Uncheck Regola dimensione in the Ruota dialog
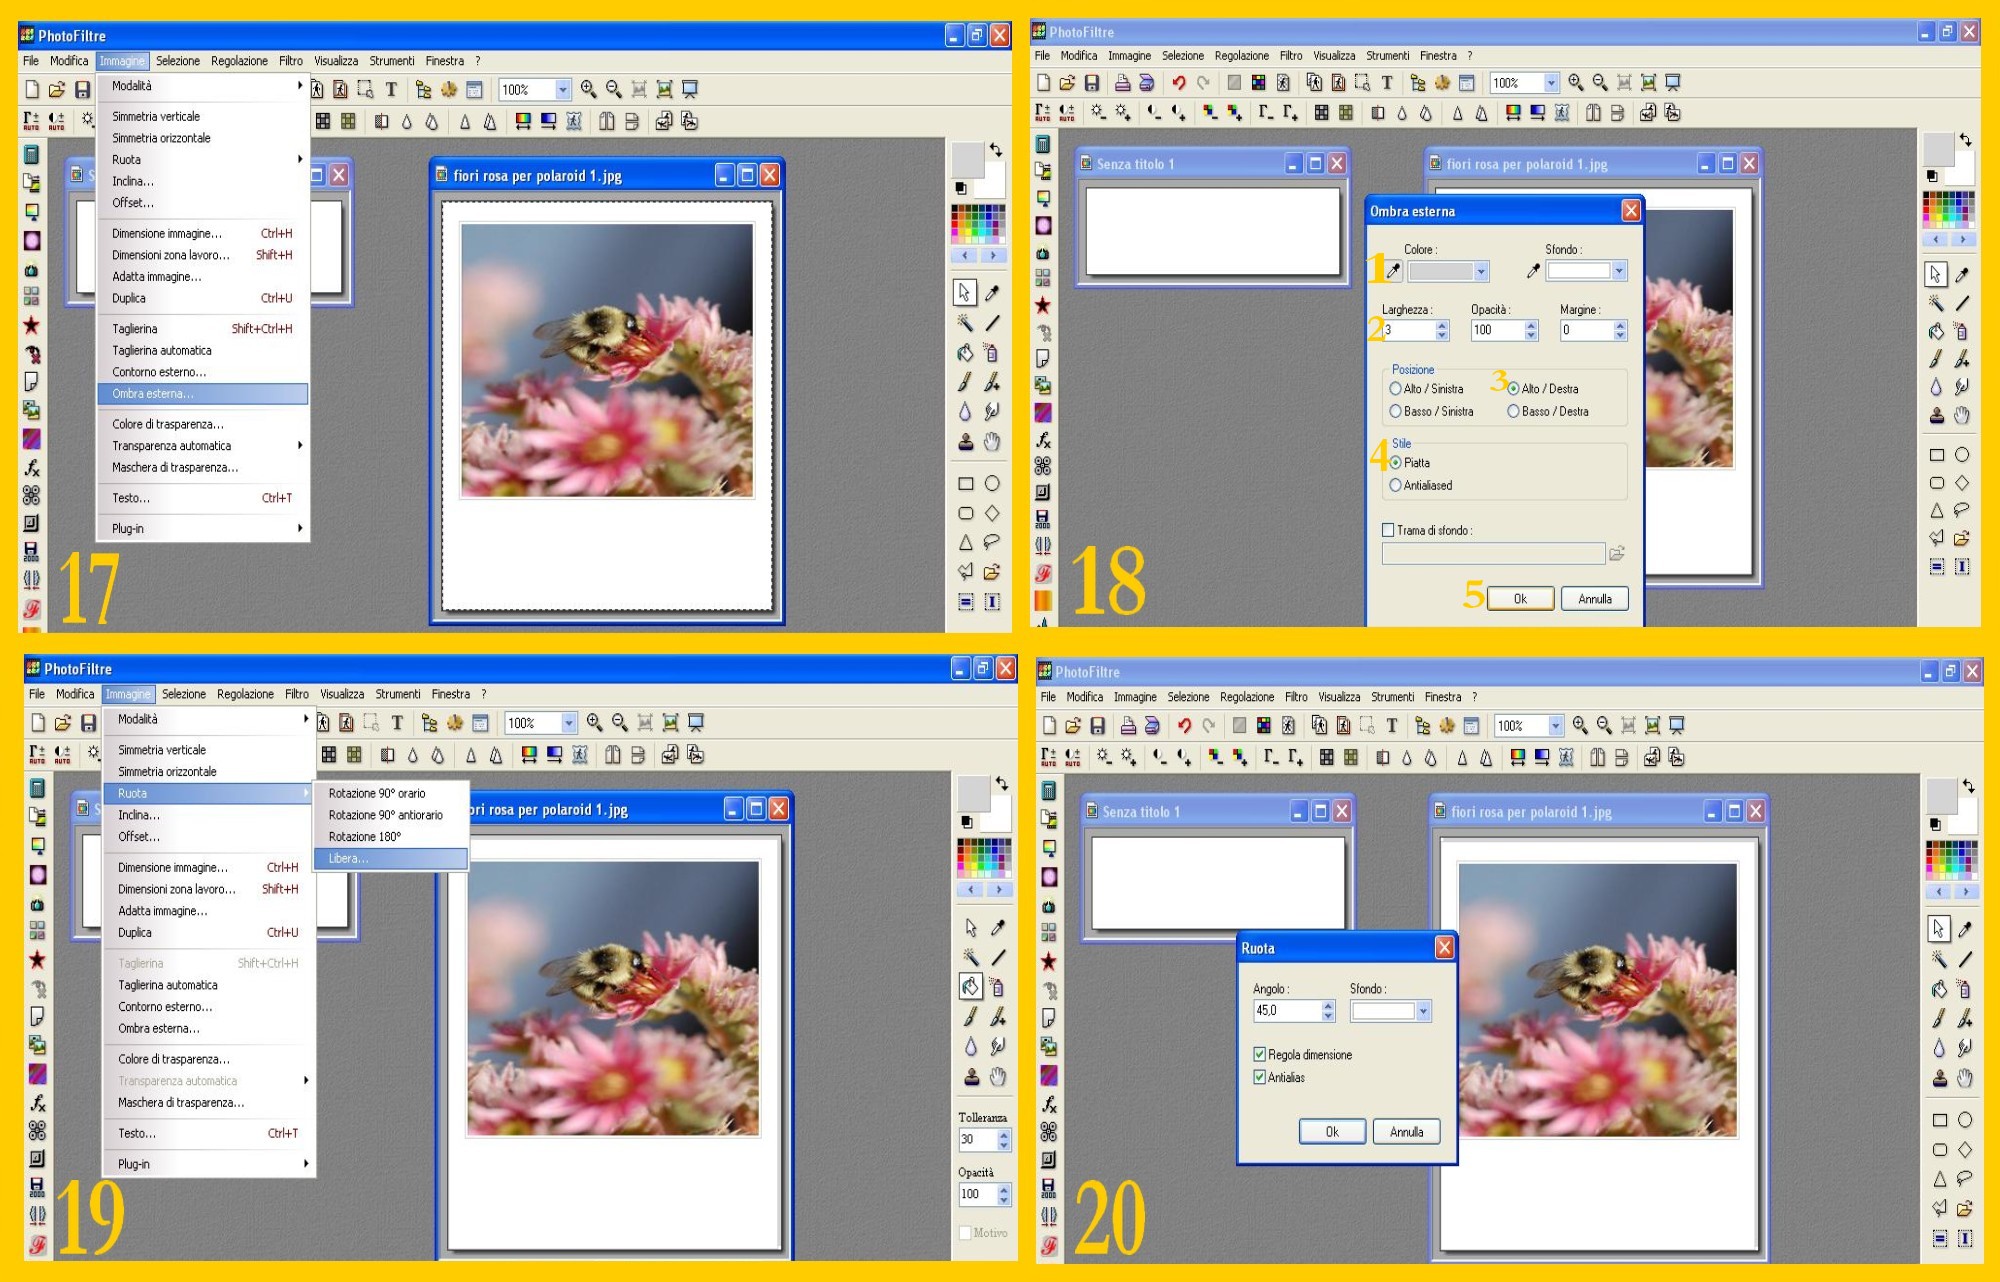Image resolution: width=2000 pixels, height=1282 pixels. (x=1260, y=1054)
